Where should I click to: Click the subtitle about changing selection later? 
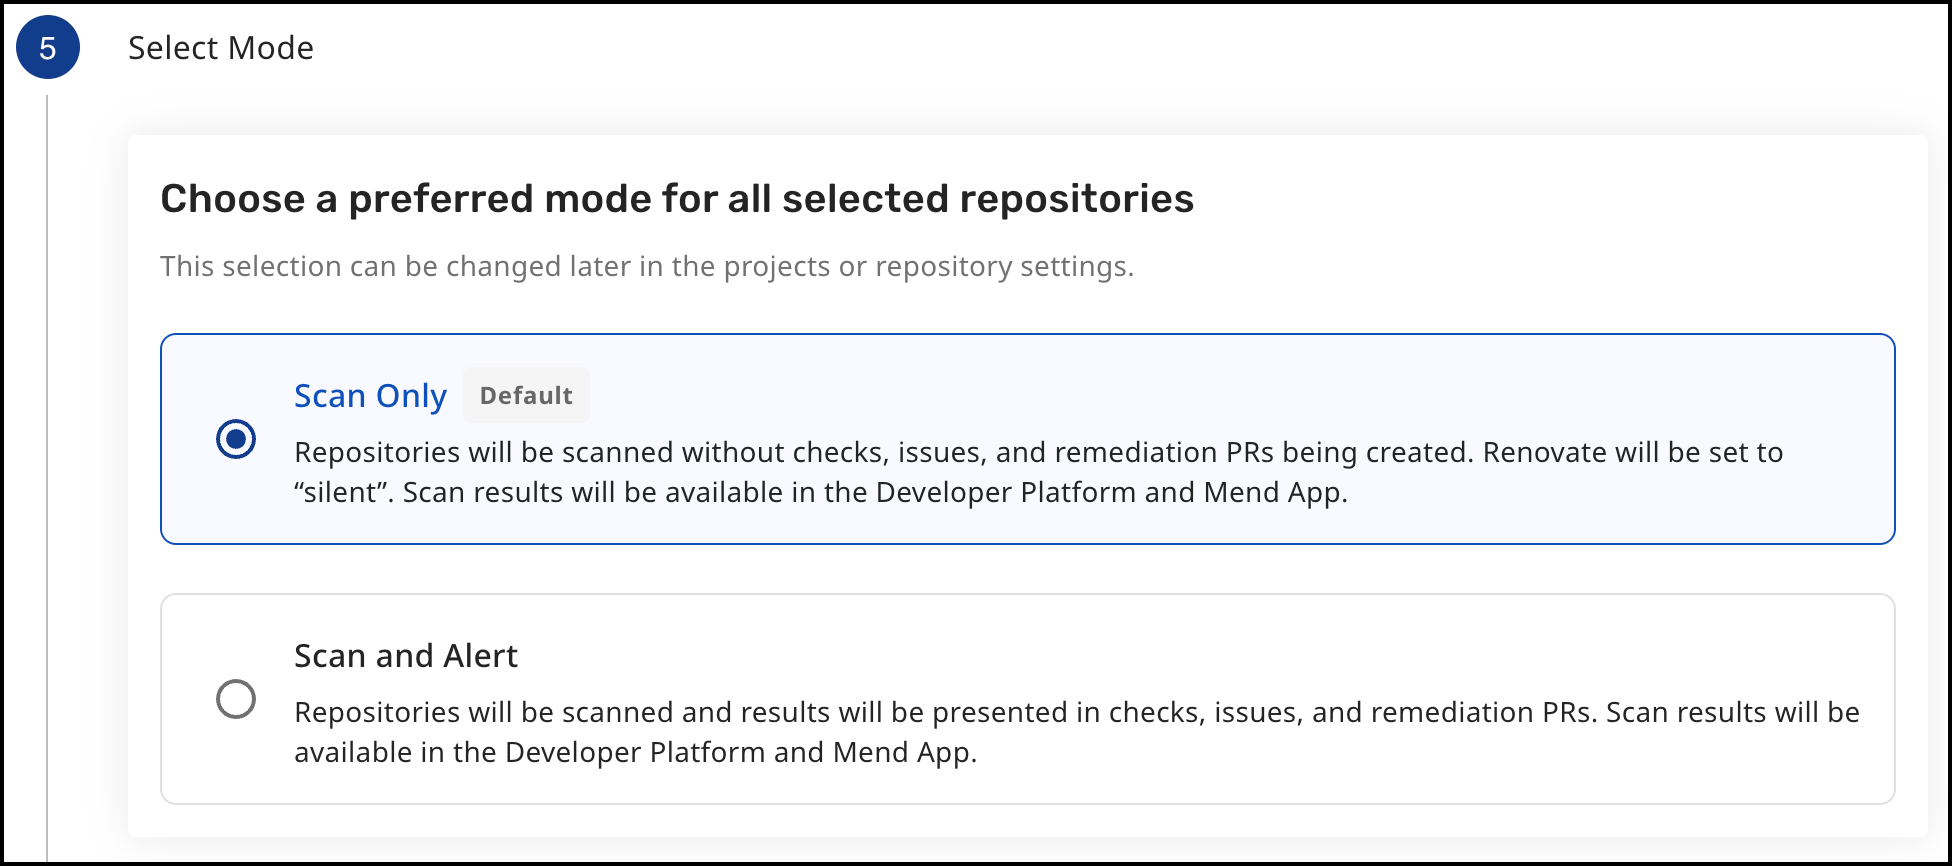[647, 267]
